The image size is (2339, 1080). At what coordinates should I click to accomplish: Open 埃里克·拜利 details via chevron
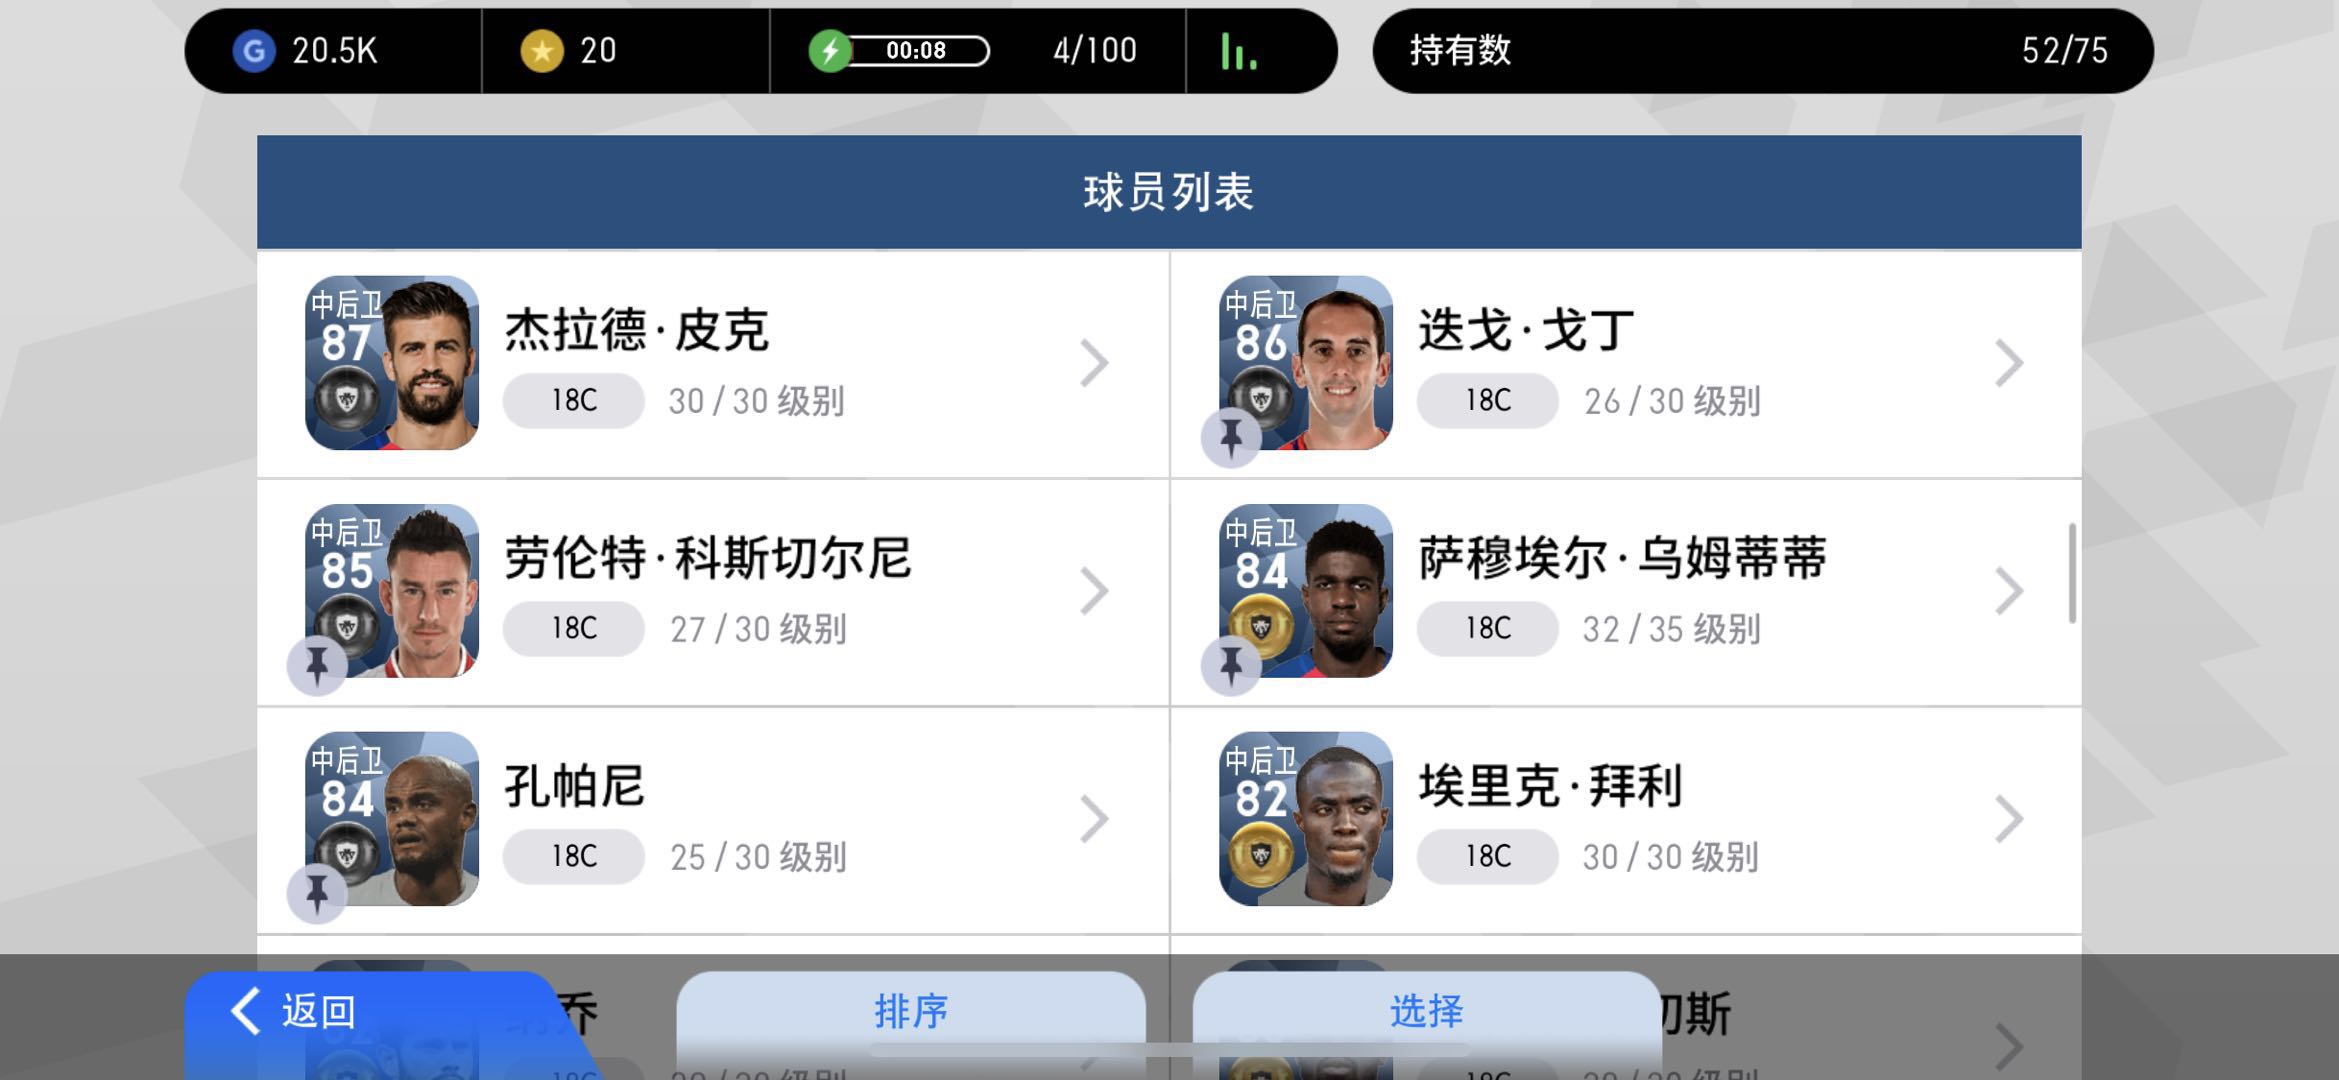click(2009, 819)
